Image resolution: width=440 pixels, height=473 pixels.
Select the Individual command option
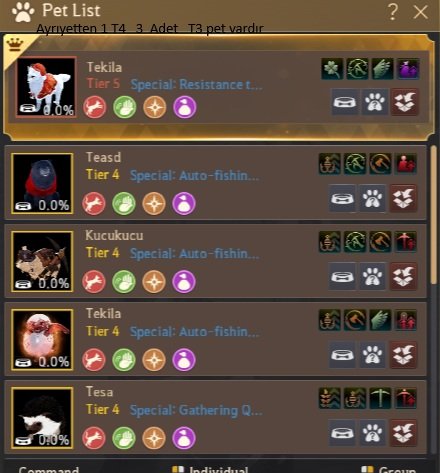coord(211,469)
